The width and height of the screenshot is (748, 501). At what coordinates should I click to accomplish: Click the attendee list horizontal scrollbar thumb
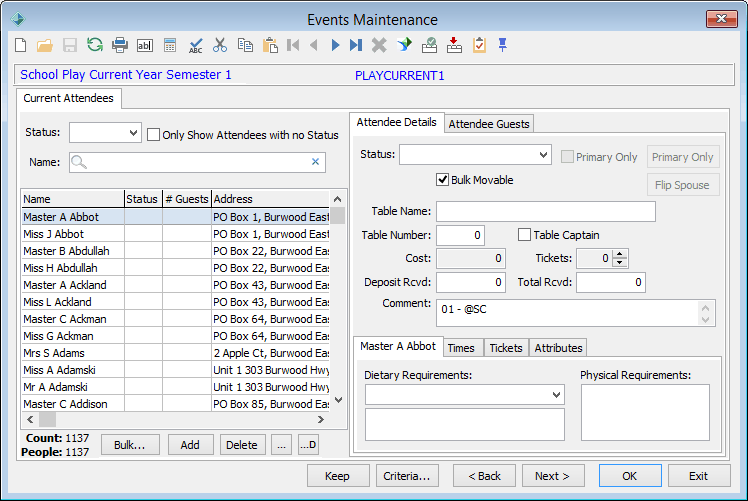pos(47,419)
